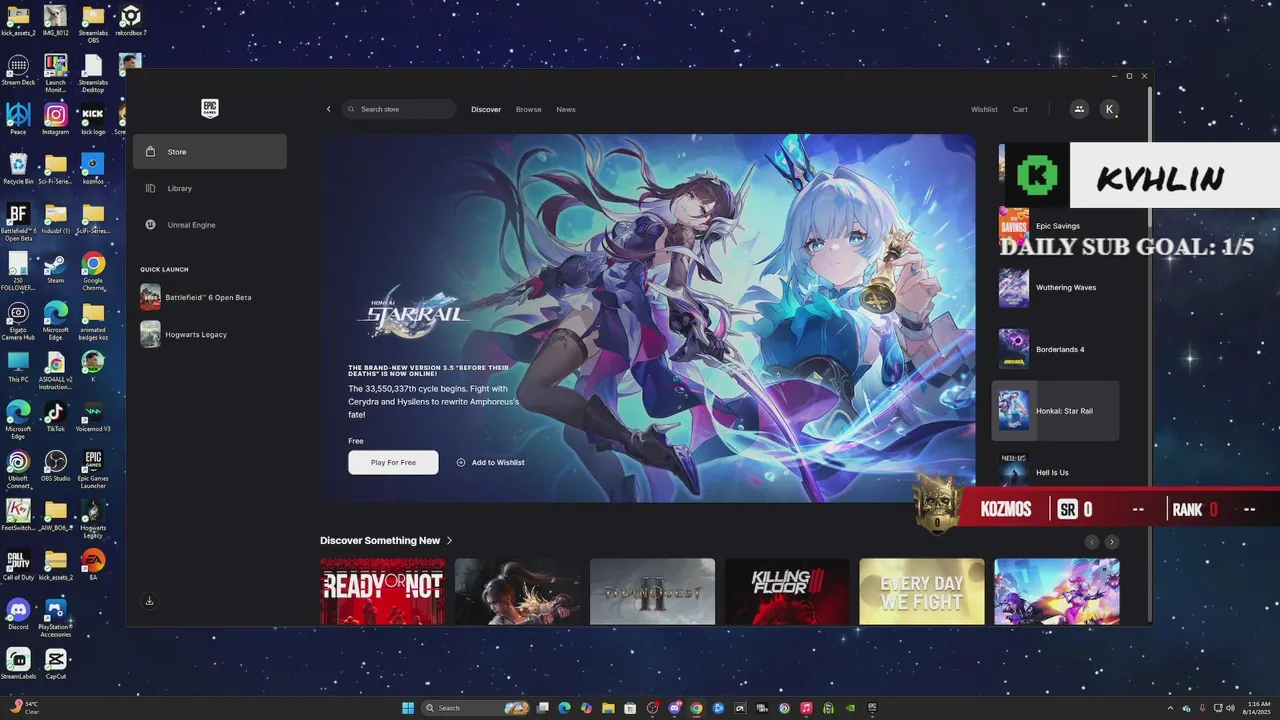
Task: Click the Honkai Star Rail hero banner
Action: pos(648,318)
